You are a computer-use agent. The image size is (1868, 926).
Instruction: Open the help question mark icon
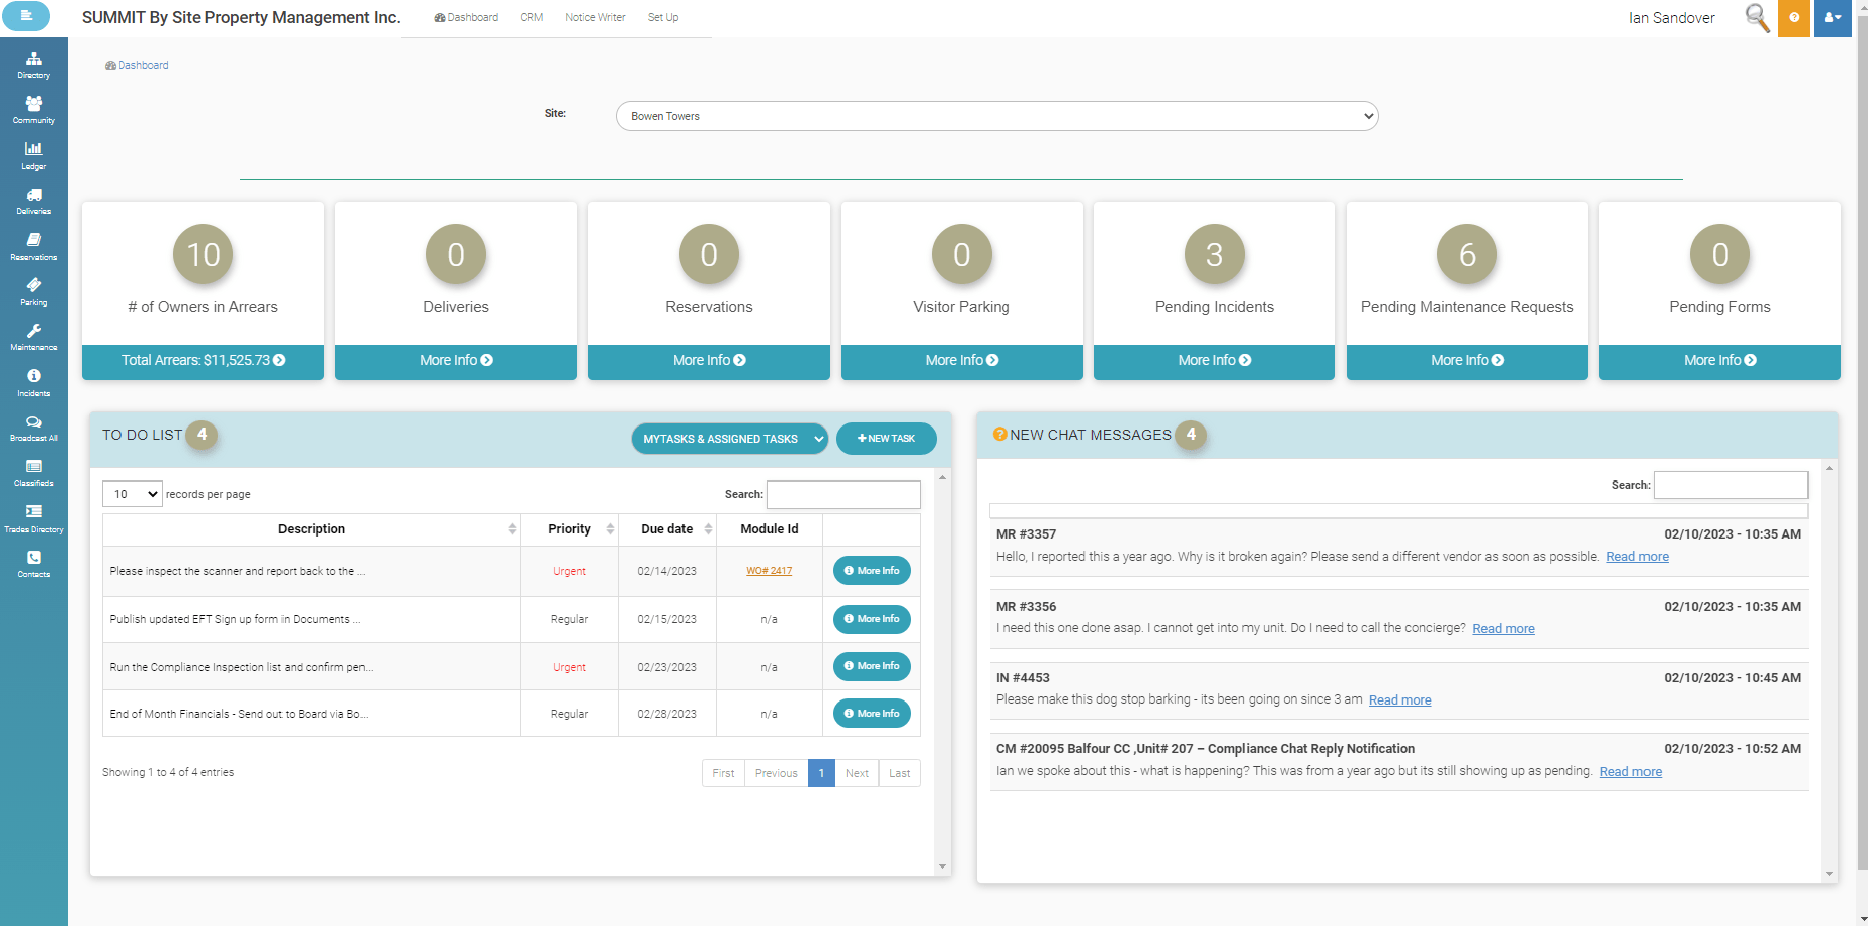click(x=1793, y=18)
